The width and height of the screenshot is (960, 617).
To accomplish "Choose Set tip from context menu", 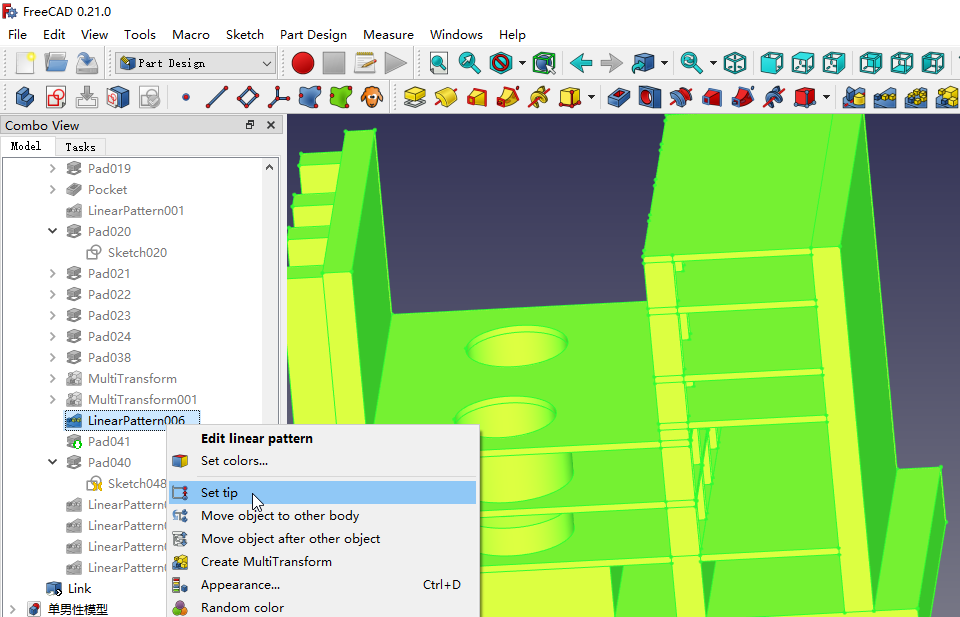I will [219, 493].
